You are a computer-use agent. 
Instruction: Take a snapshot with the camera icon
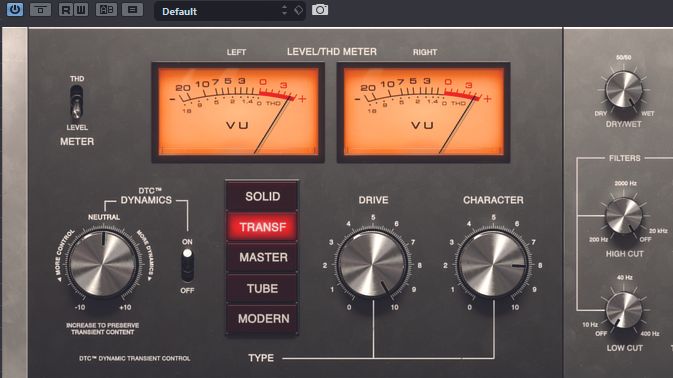coord(320,10)
